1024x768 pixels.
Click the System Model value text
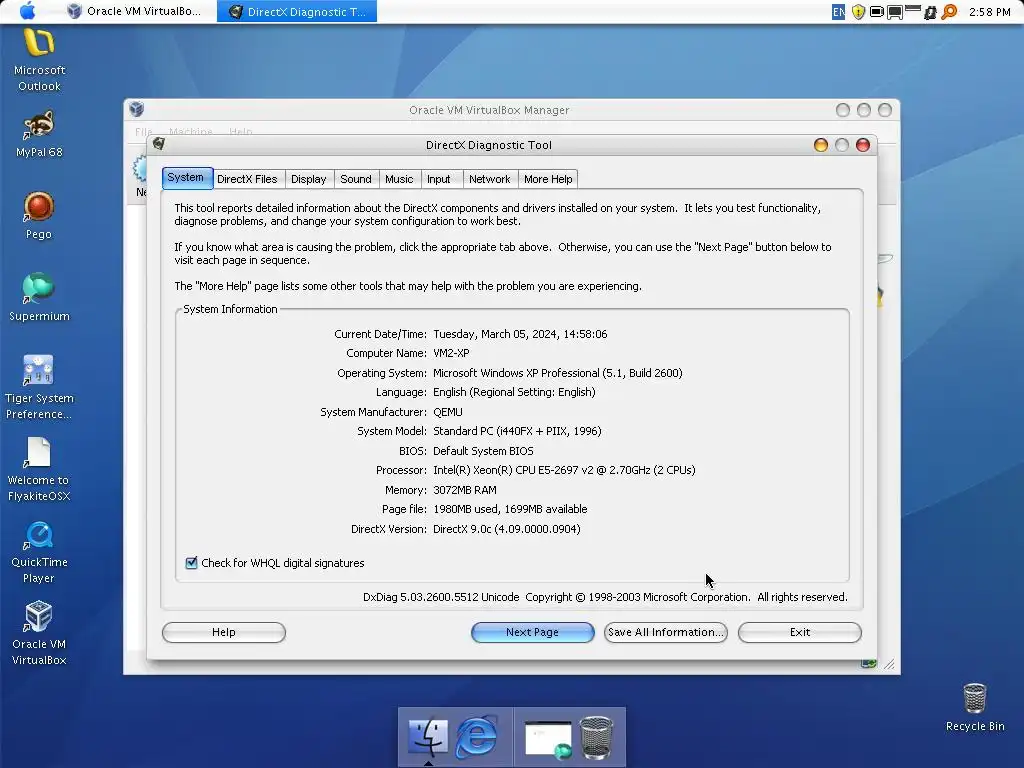517,431
